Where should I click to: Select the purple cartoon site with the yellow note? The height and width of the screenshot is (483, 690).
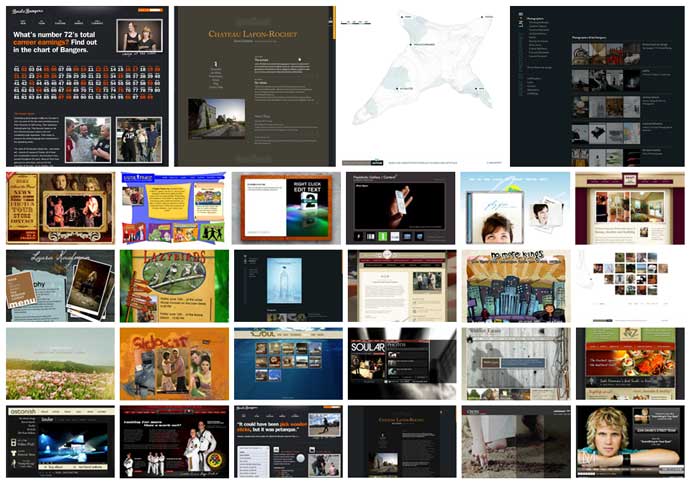174,208
